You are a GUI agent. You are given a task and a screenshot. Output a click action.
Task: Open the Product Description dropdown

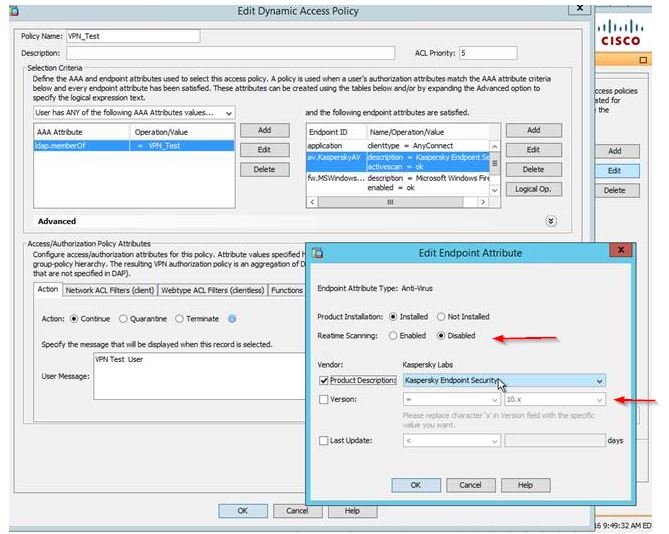click(504, 380)
